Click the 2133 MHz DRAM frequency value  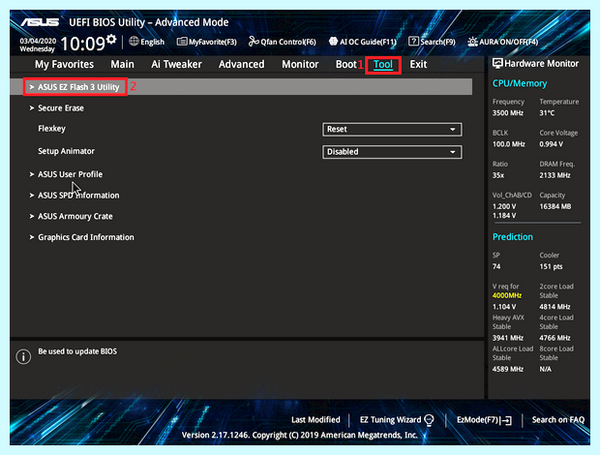(x=555, y=175)
